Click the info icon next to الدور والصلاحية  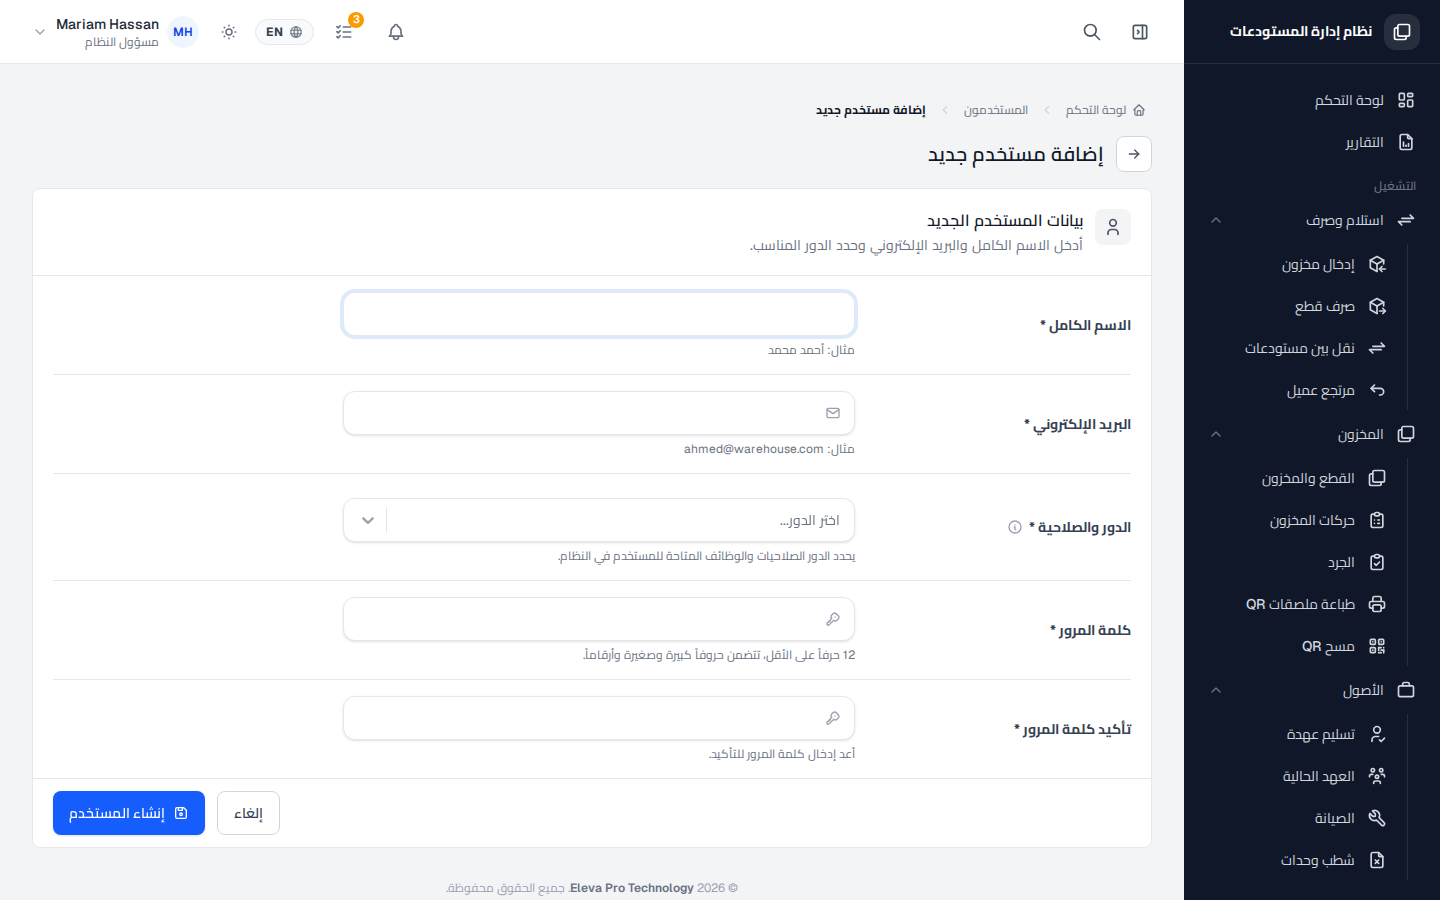coord(1015,527)
